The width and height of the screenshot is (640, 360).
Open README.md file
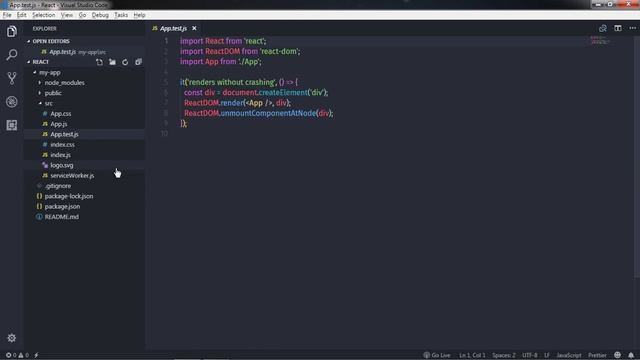click(62, 217)
